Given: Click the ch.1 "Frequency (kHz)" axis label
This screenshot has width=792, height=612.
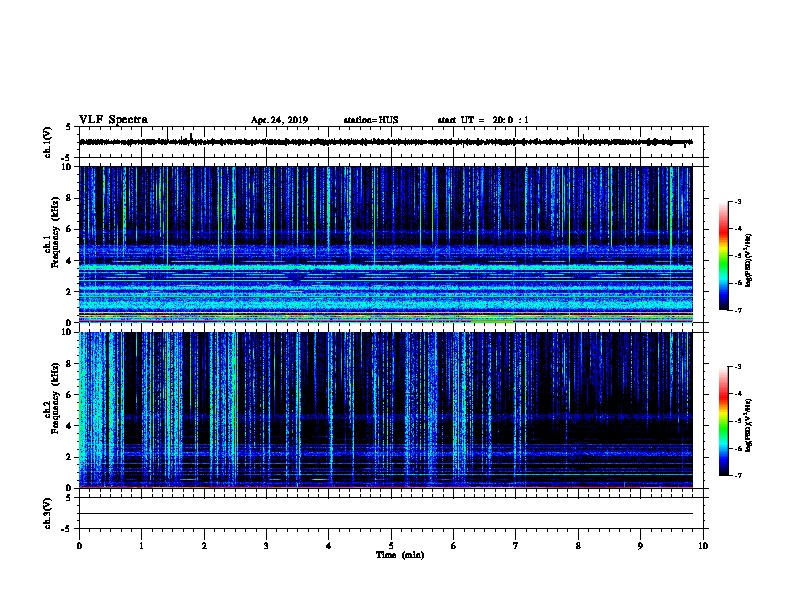Looking at the screenshot, I should [56, 233].
